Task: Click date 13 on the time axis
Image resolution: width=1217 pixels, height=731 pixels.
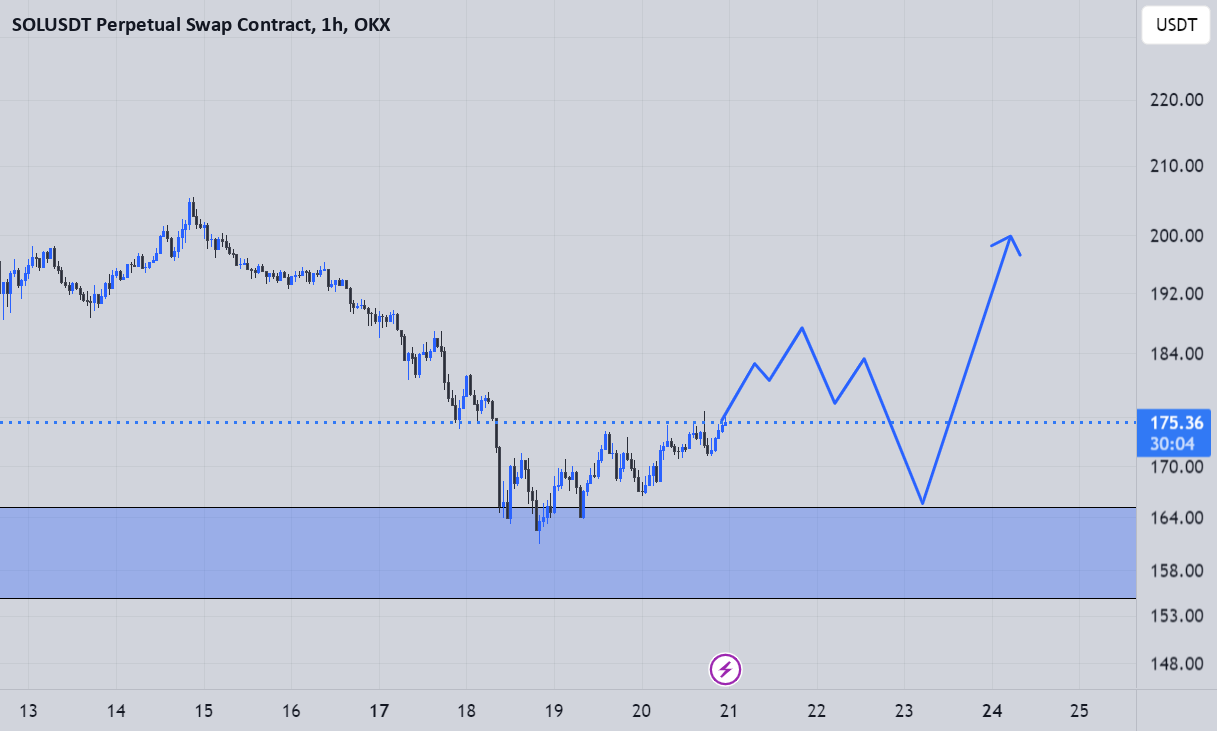Action: point(29,711)
